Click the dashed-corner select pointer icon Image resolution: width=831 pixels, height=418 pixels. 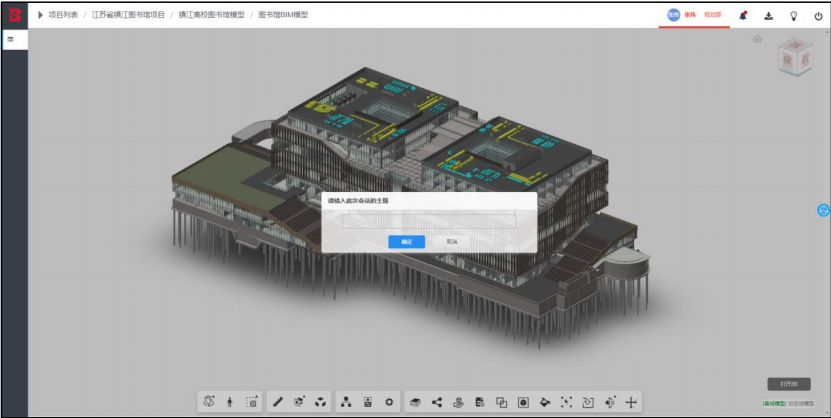pyautogui.click(x=566, y=403)
